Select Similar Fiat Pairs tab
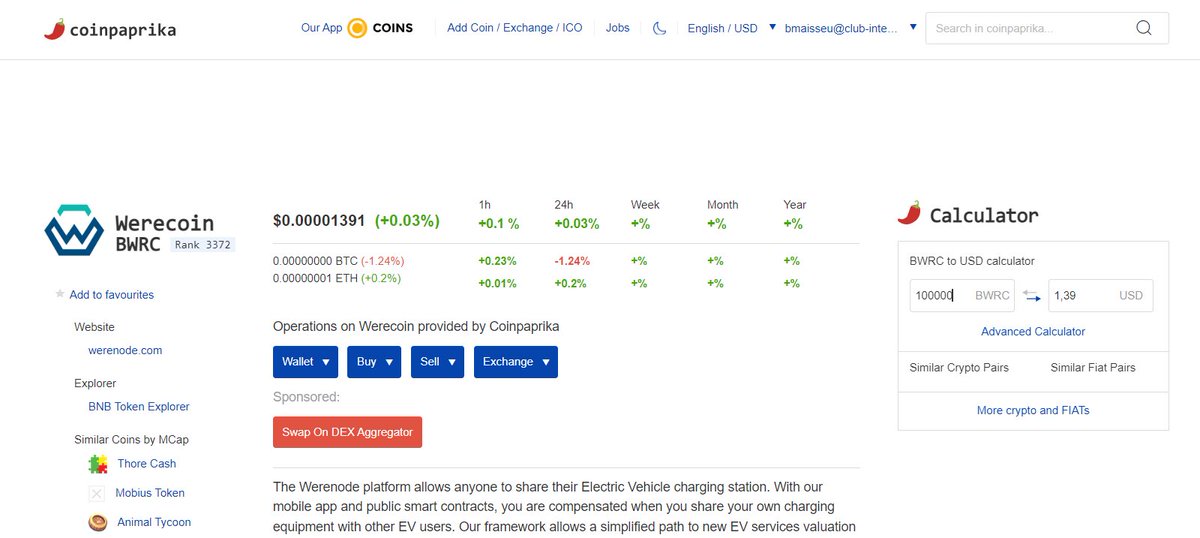 pyautogui.click(x=1093, y=368)
